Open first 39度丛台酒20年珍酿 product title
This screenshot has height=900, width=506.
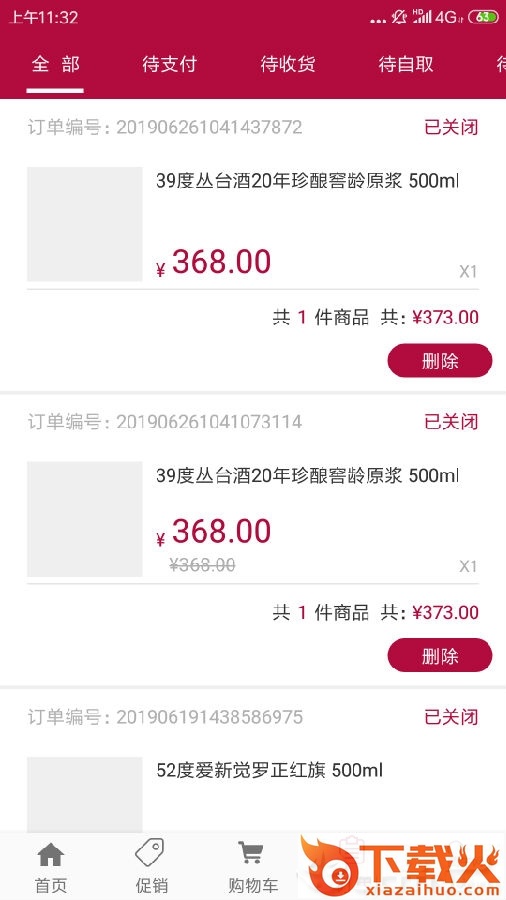(307, 181)
